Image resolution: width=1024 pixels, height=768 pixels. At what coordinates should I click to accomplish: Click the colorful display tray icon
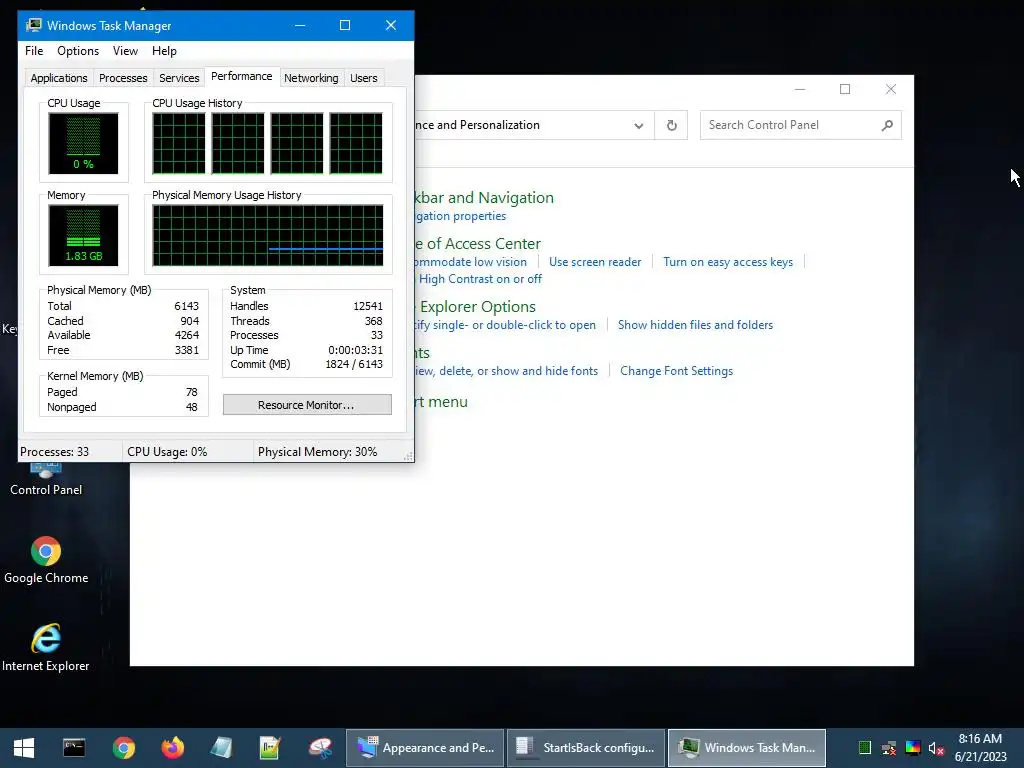point(913,748)
